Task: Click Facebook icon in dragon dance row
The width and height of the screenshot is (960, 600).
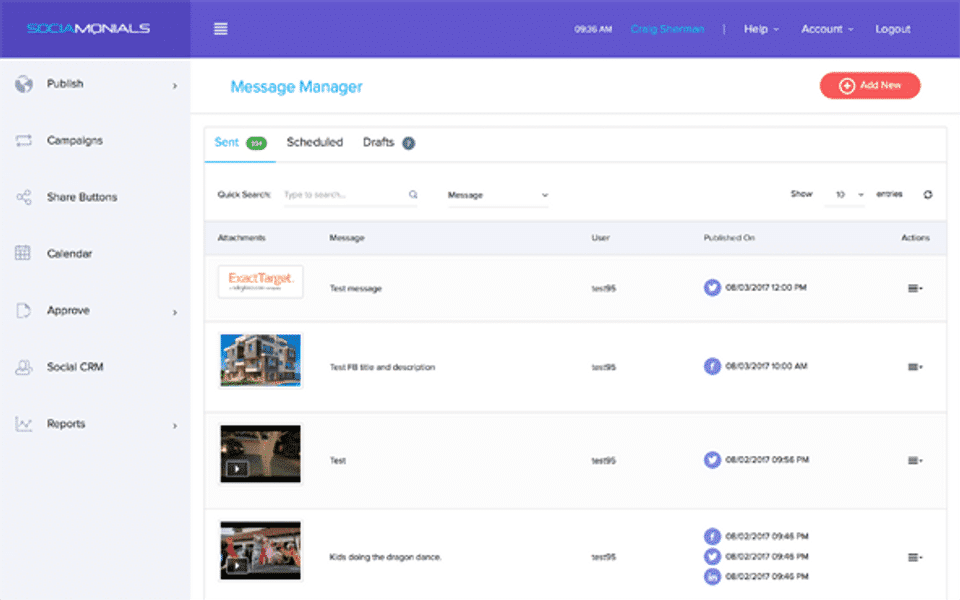Action: pos(712,536)
